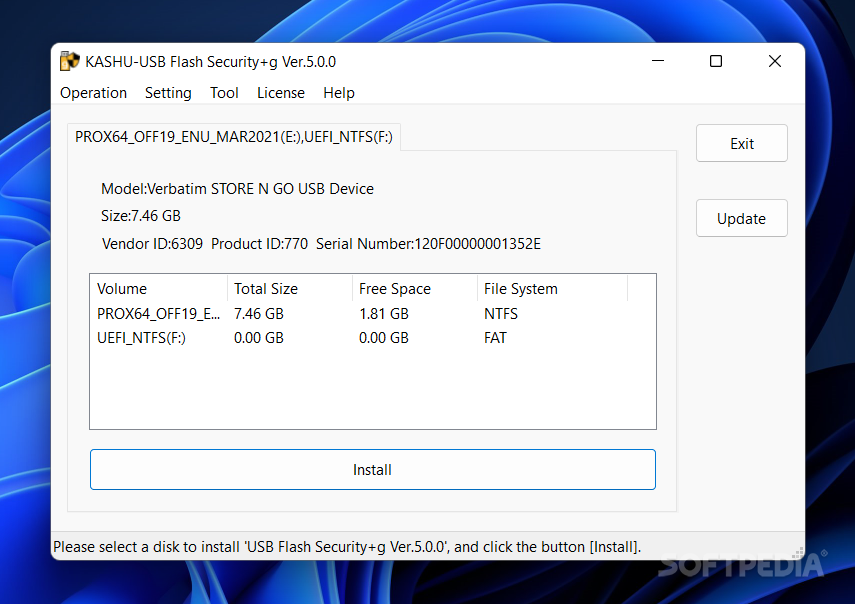This screenshot has width=855, height=604.
Task: Select the PROX64_OFF19_ENU_MAR2021(E:),UEFI_NTFS(F:) tab
Action: coord(234,137)
